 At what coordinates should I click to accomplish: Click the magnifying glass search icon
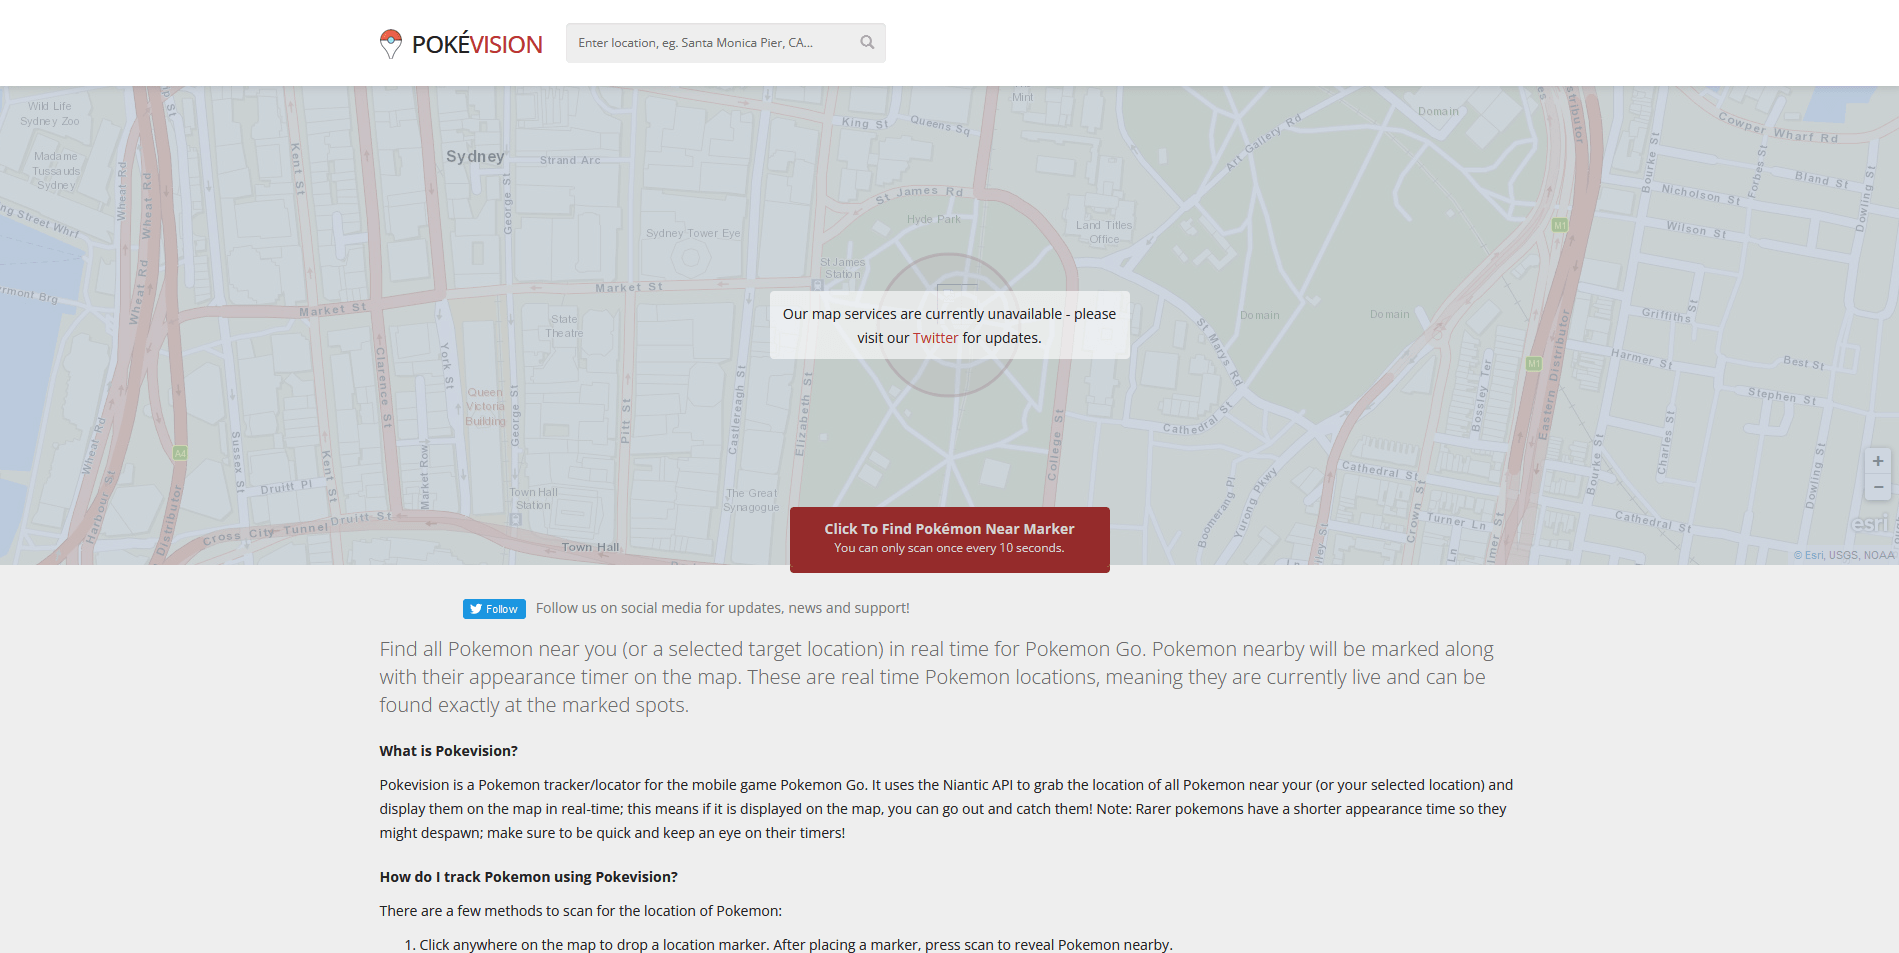(x=865, y=42)
